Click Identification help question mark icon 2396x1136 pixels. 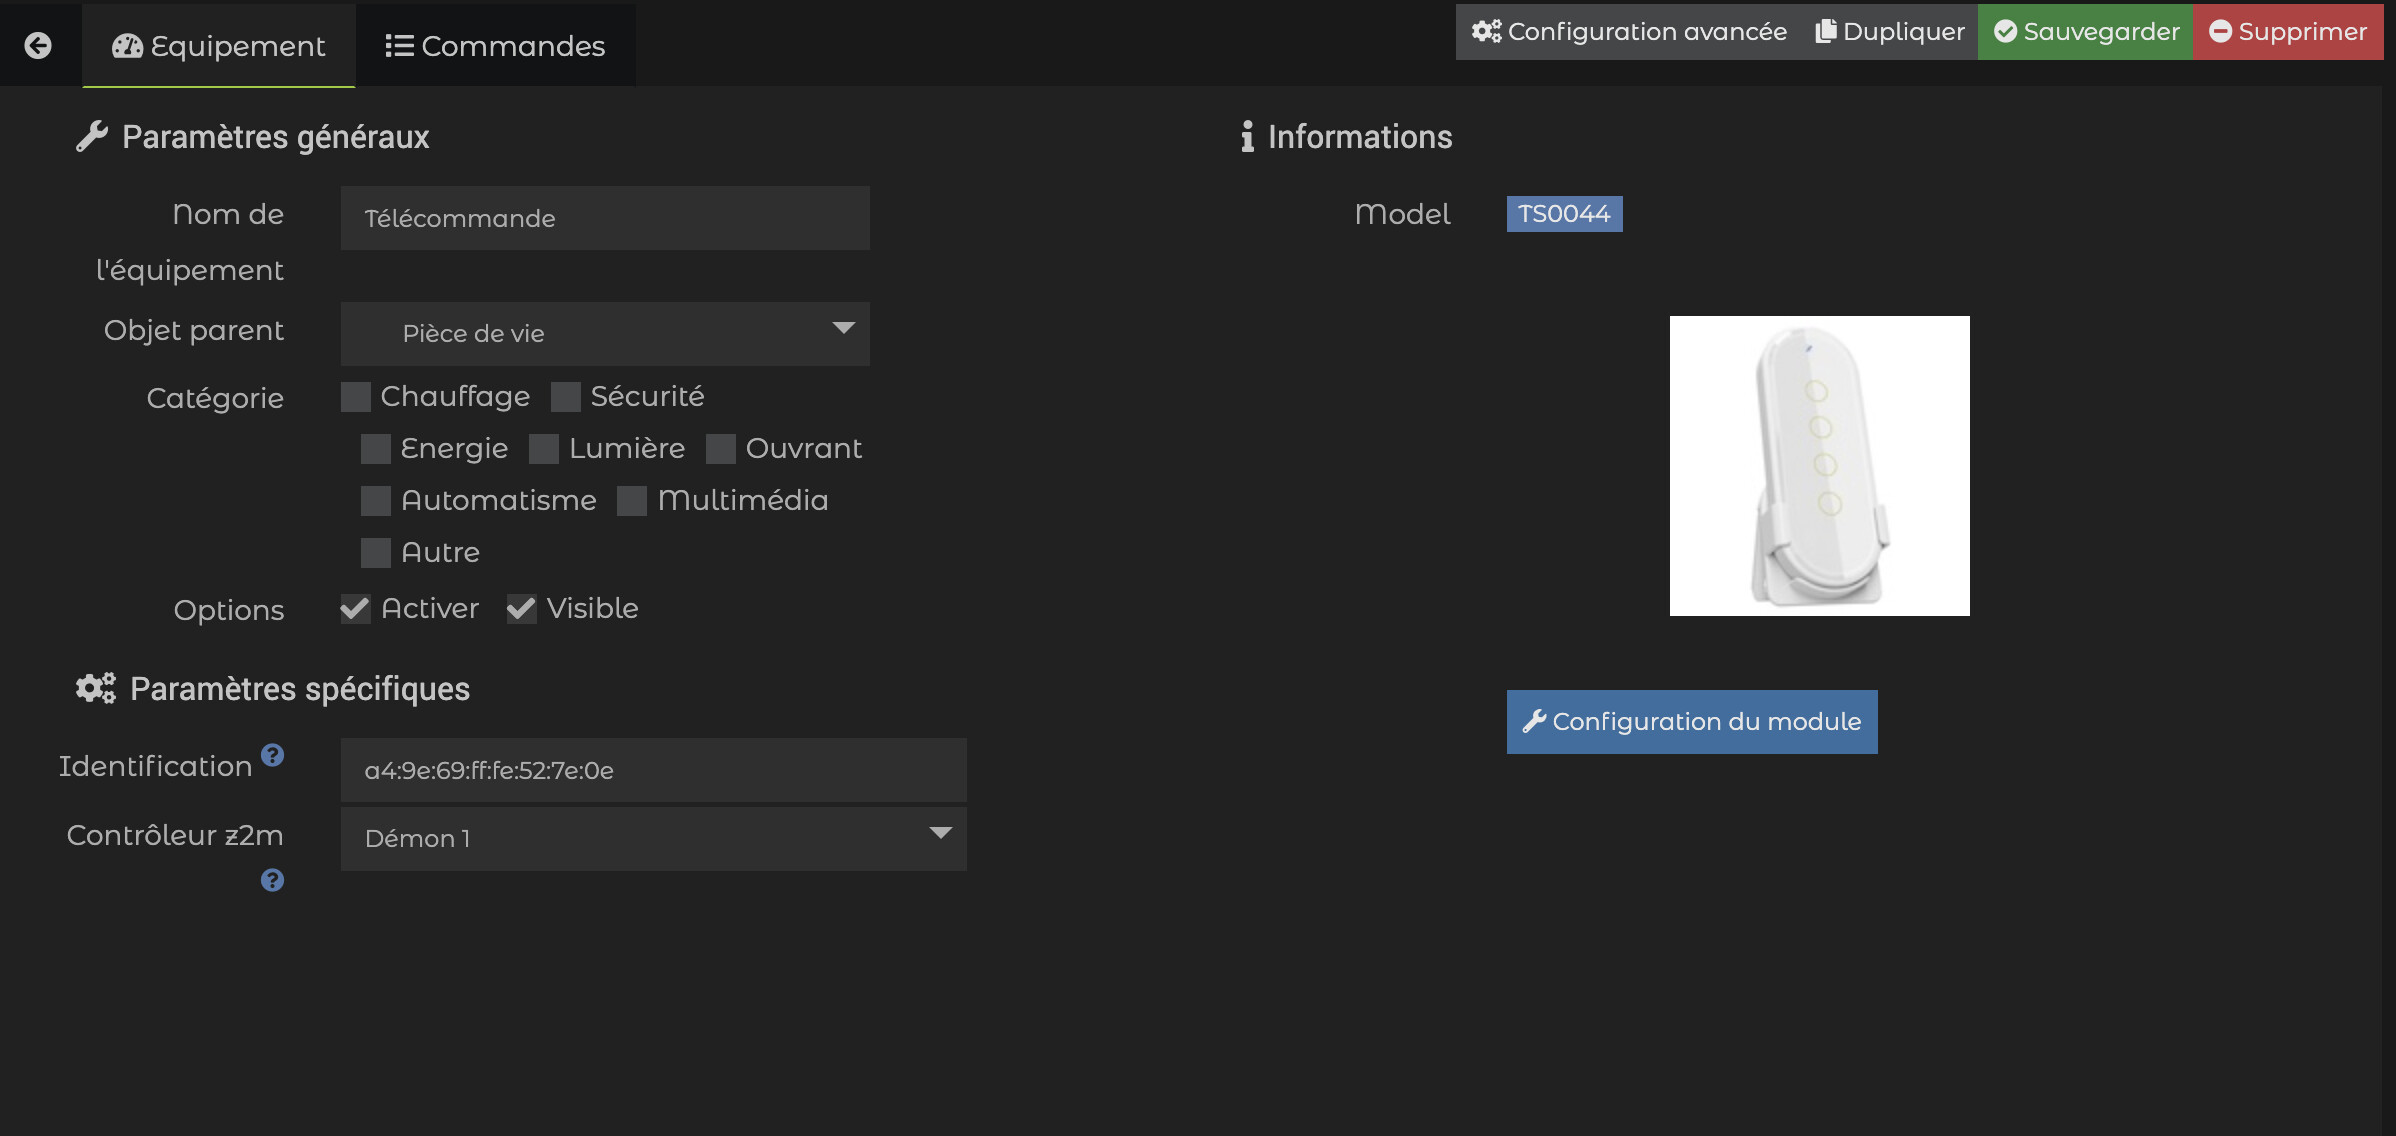tap(272, 755)
